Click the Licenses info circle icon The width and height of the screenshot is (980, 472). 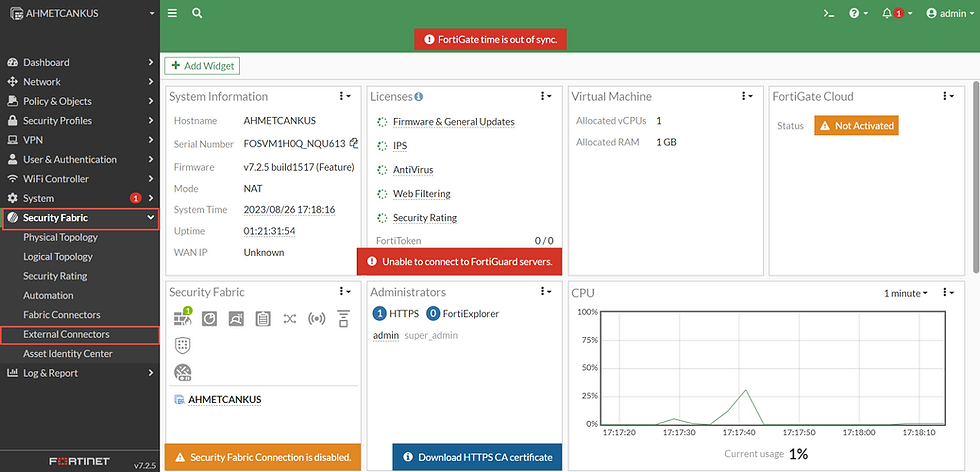[x=419, y=97]
